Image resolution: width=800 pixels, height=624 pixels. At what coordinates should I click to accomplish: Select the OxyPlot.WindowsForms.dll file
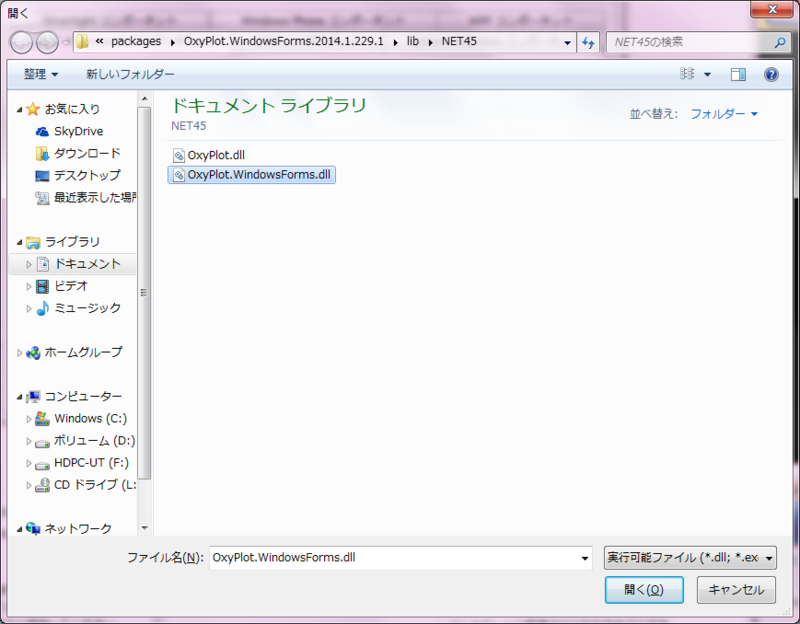(252, 174)
